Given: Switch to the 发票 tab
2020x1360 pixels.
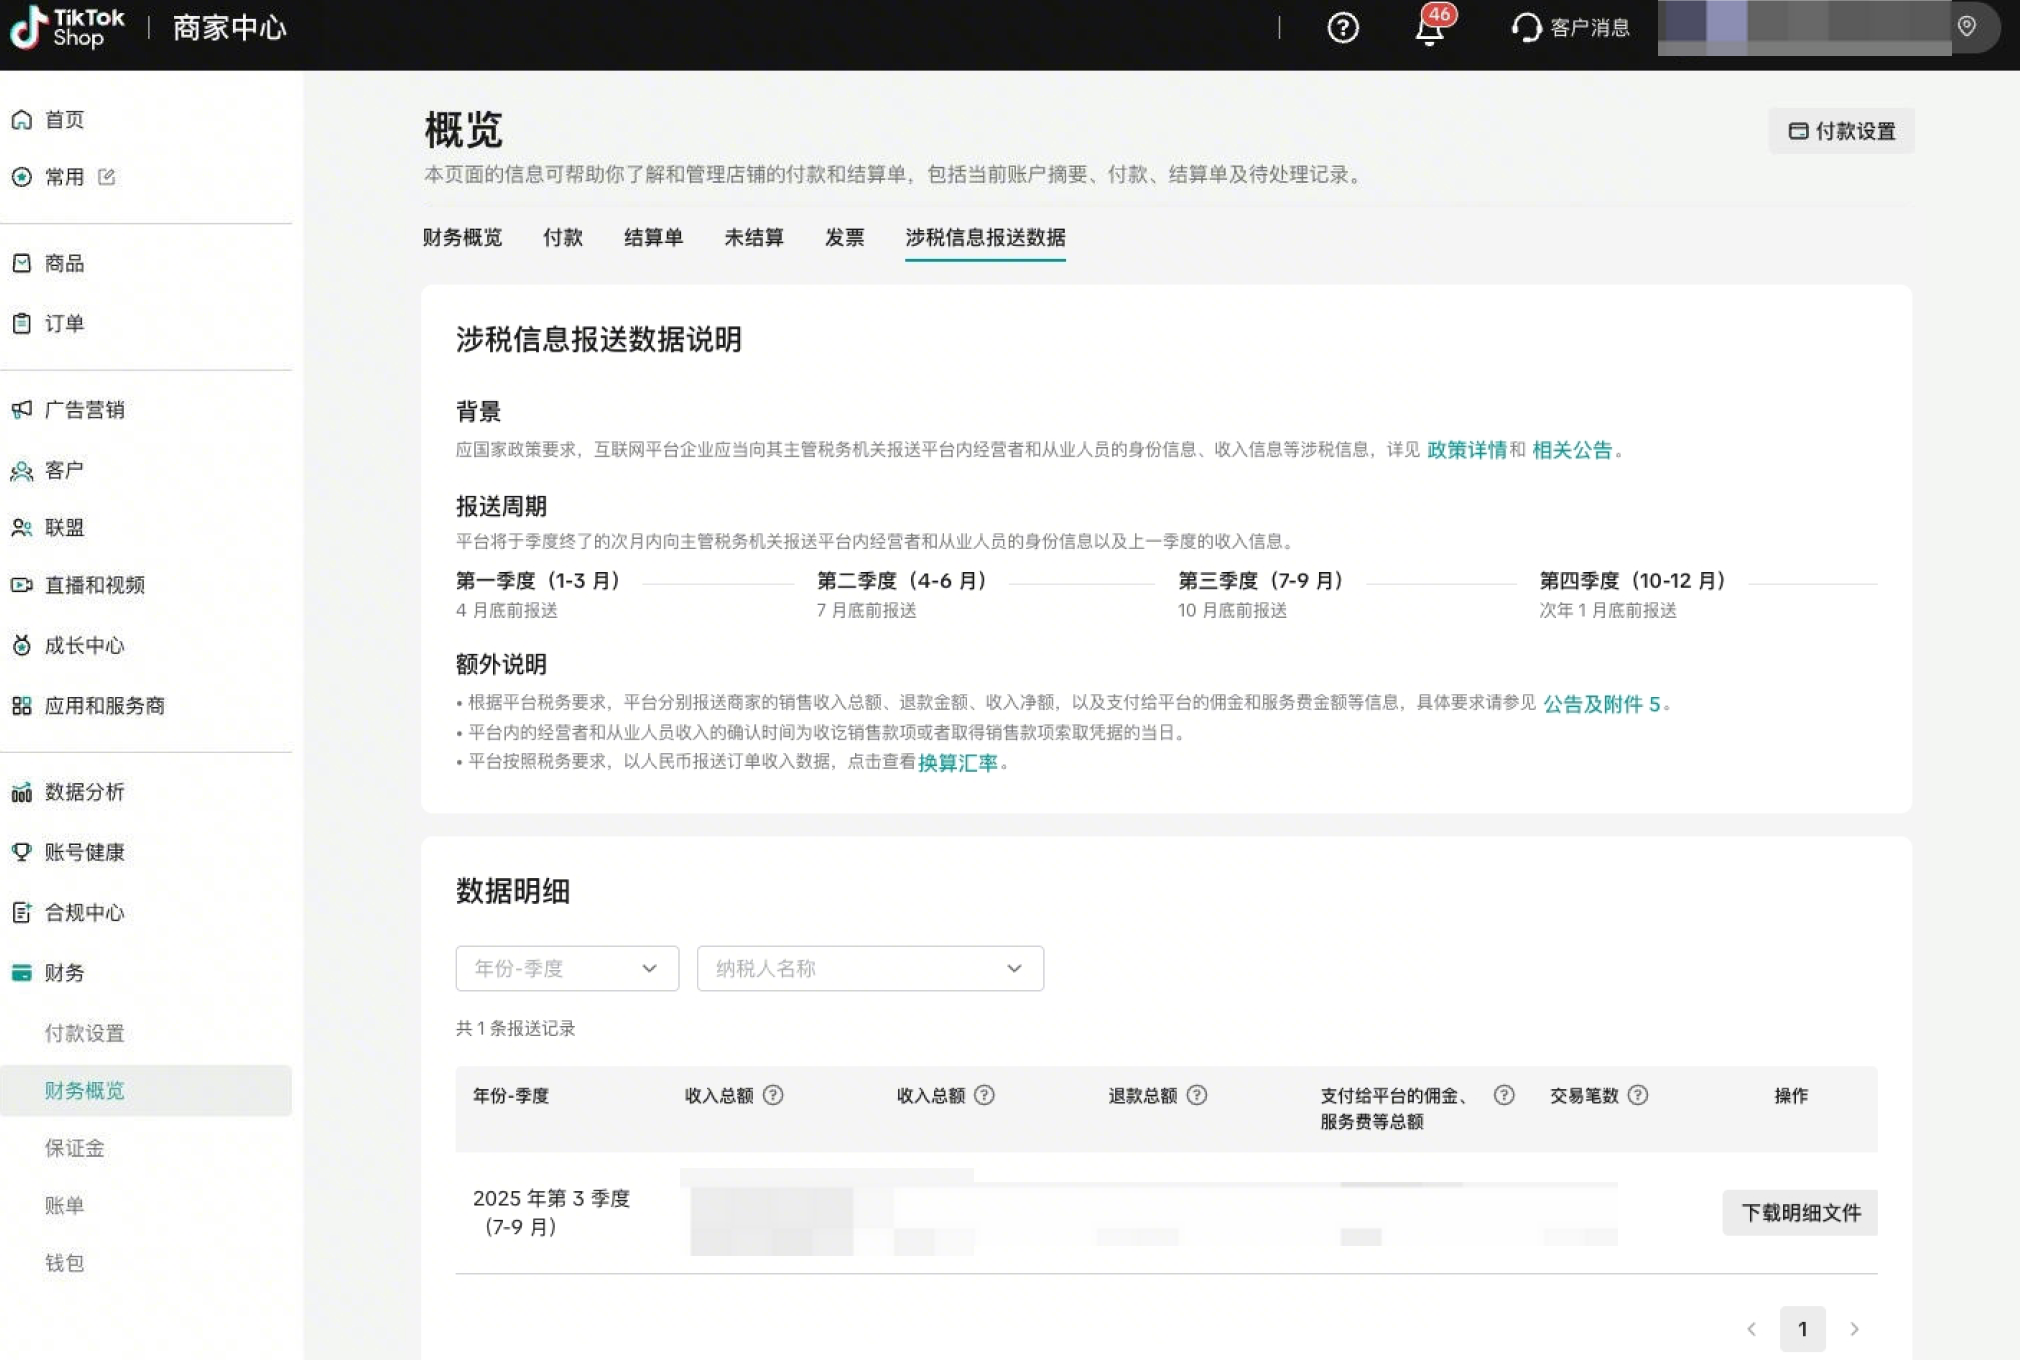Looking at the screenshot, I should click(x=844, y=237).
